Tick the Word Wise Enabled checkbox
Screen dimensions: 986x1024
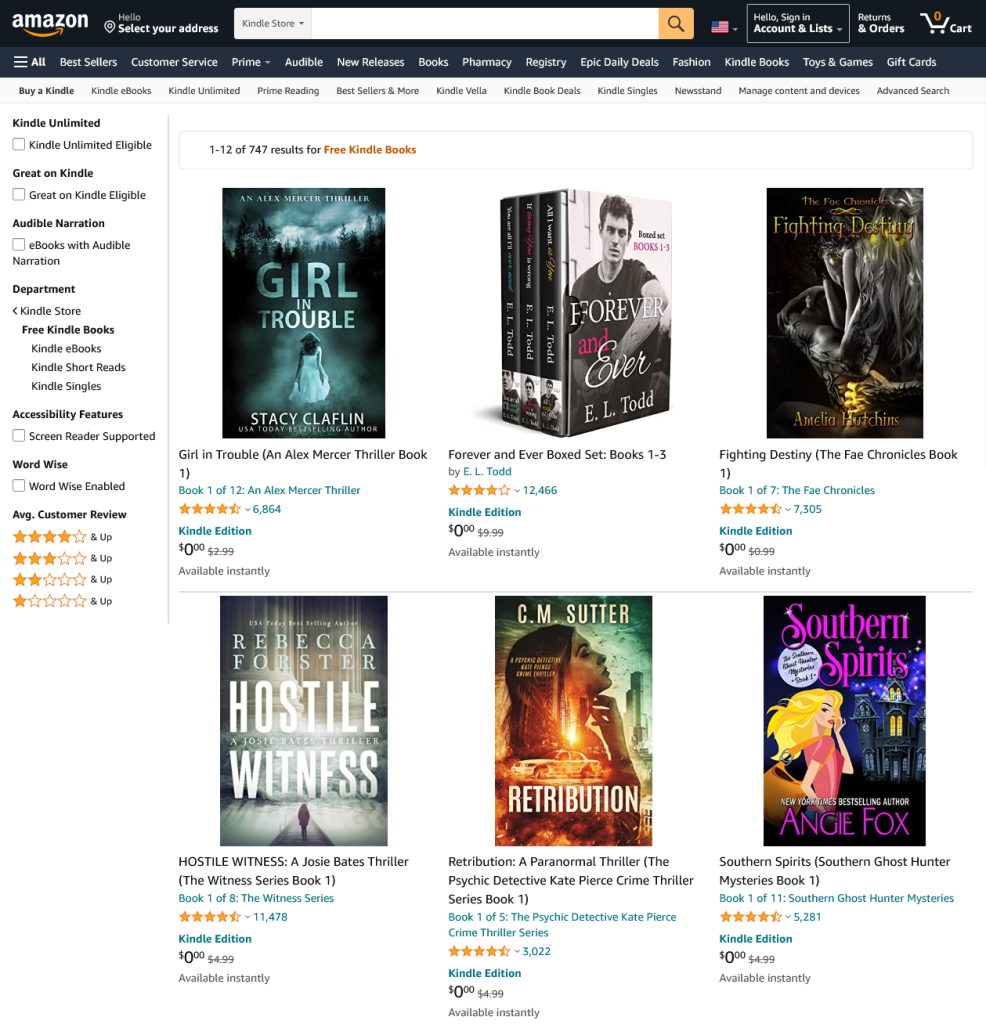19,486
